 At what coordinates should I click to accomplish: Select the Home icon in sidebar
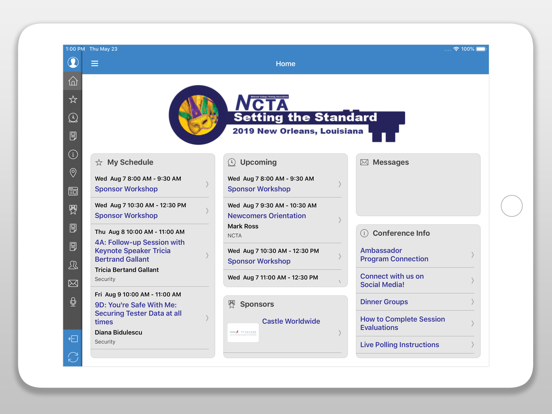coord(73,81)
